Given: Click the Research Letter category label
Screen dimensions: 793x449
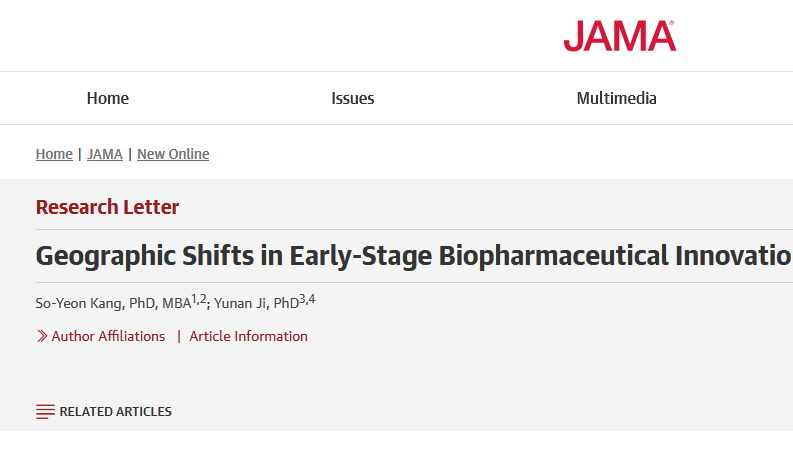Looking at the screenshot, I should 107,207.
